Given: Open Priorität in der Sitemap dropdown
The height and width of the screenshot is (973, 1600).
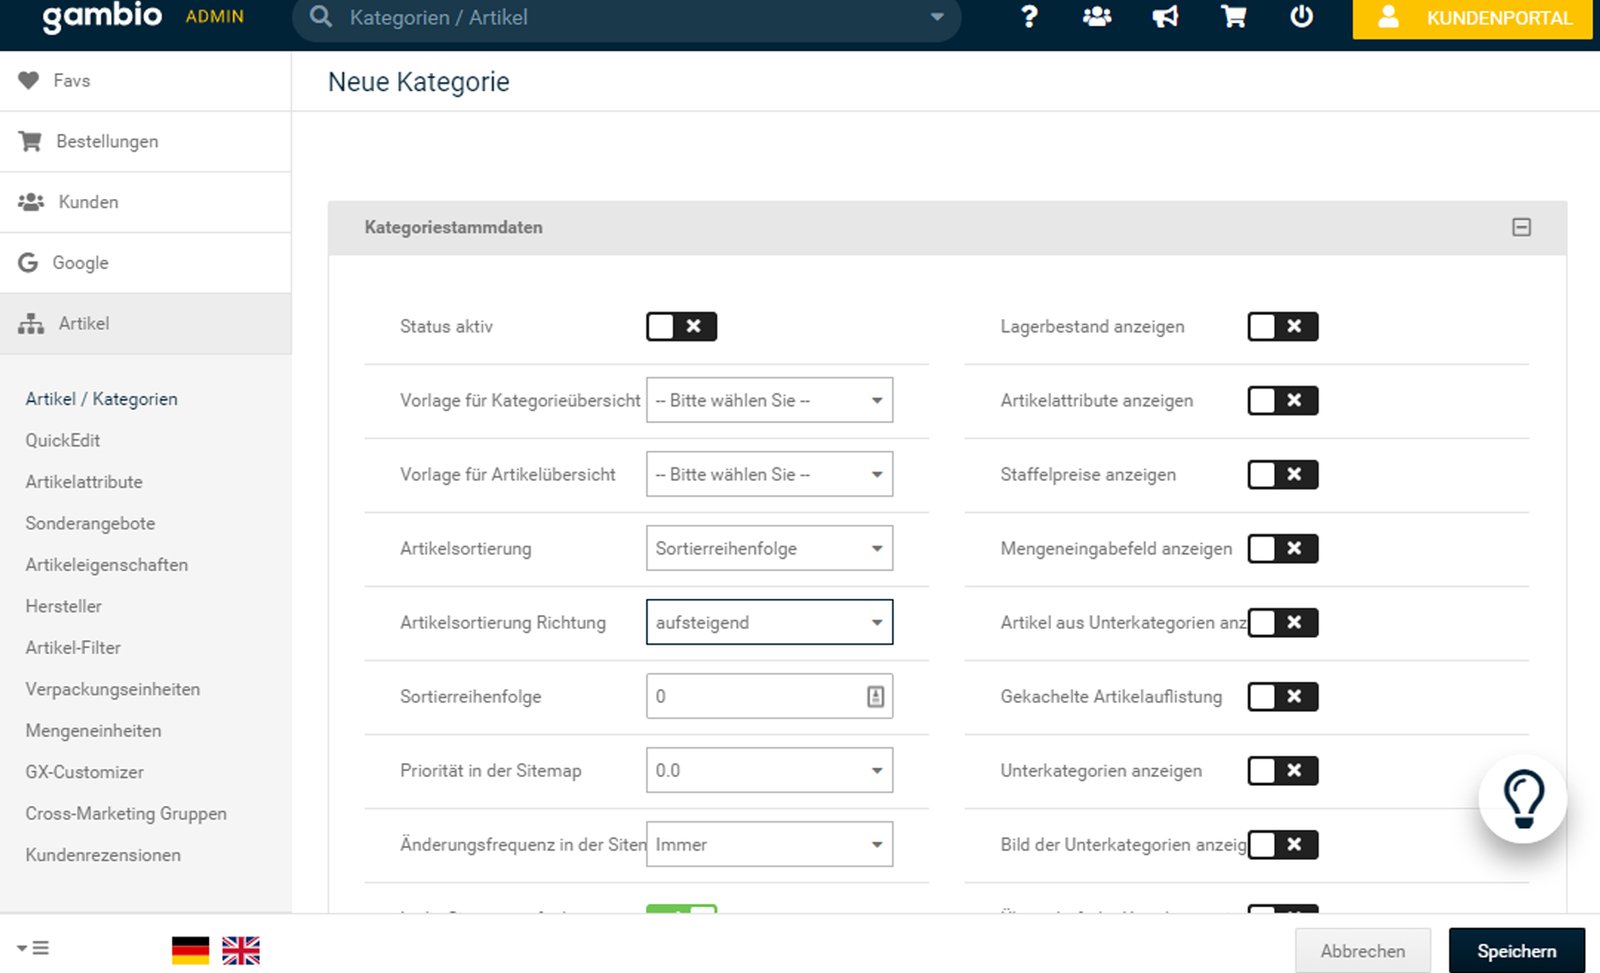Looking at the screenshot, I should (769, 771).
